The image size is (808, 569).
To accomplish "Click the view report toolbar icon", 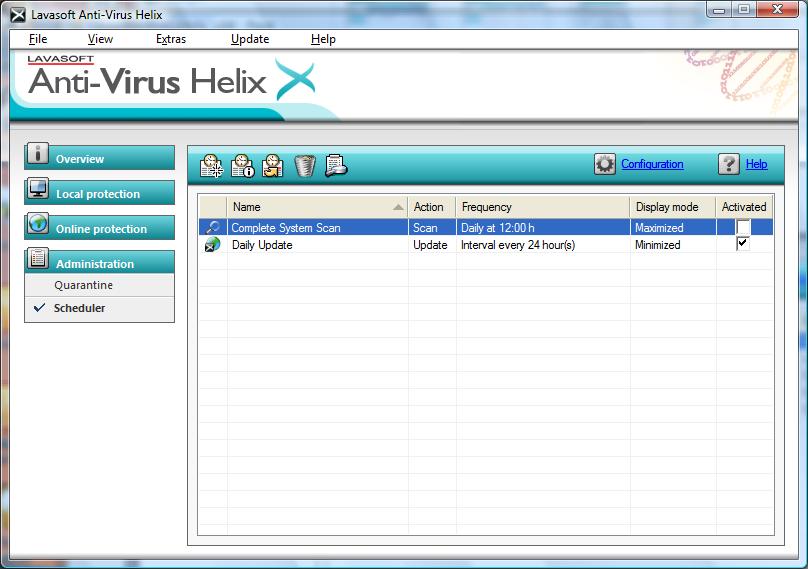I will tap(336, 166).
